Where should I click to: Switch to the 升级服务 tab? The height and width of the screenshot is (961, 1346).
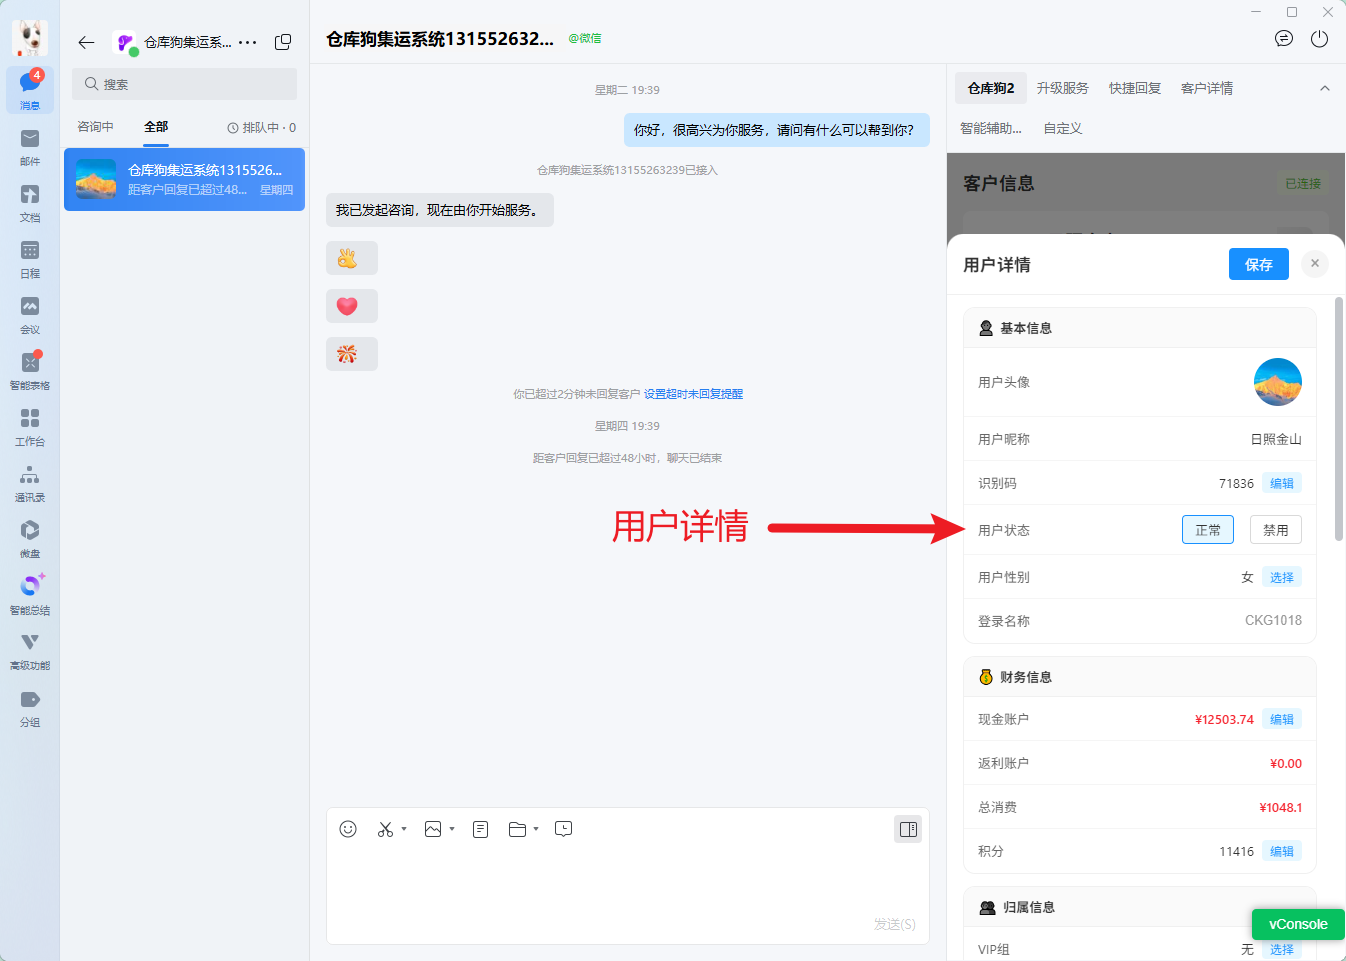[x=1062, y=88]
